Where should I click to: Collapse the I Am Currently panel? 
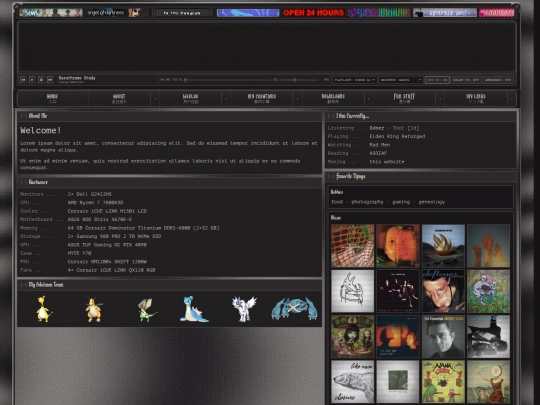[x=331, y=116]
